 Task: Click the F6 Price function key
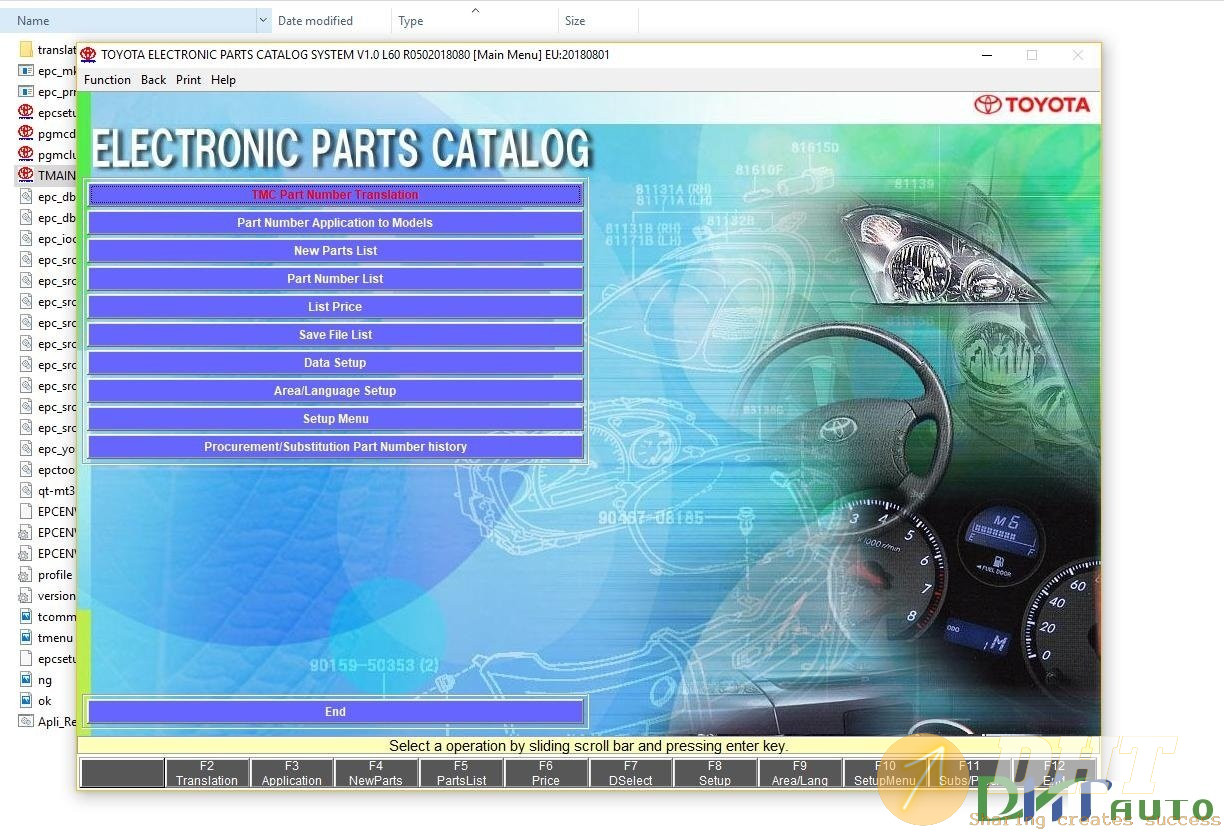pos(546,773)
